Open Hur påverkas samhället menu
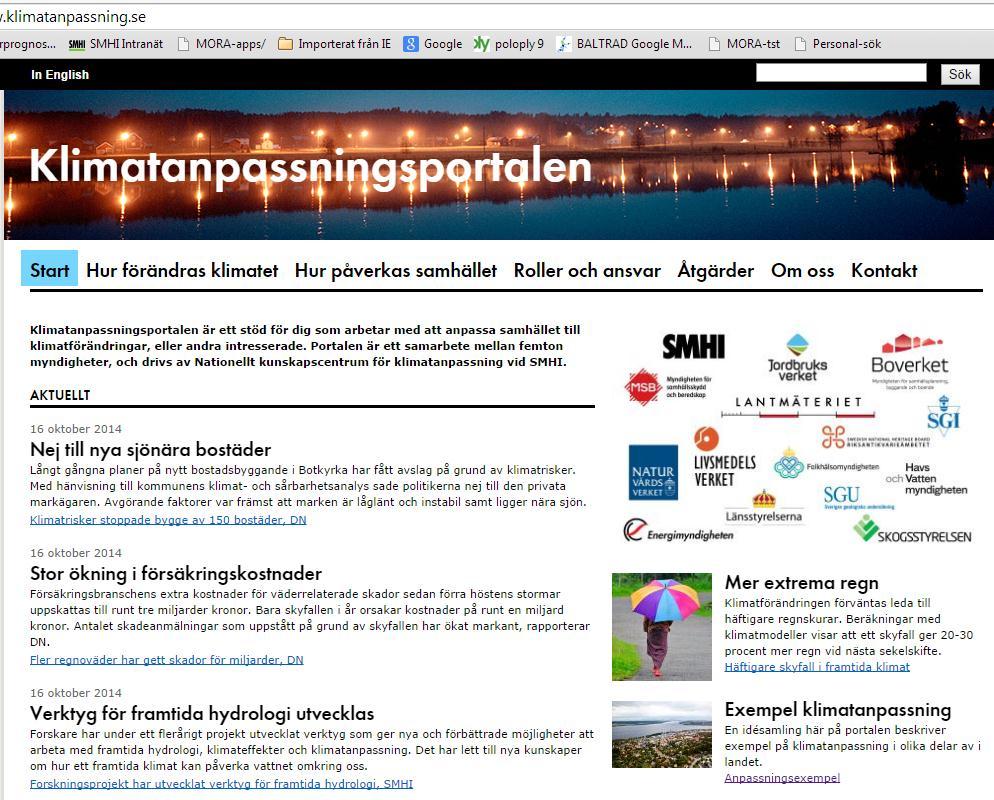The image size is (994, 800). 396,271
